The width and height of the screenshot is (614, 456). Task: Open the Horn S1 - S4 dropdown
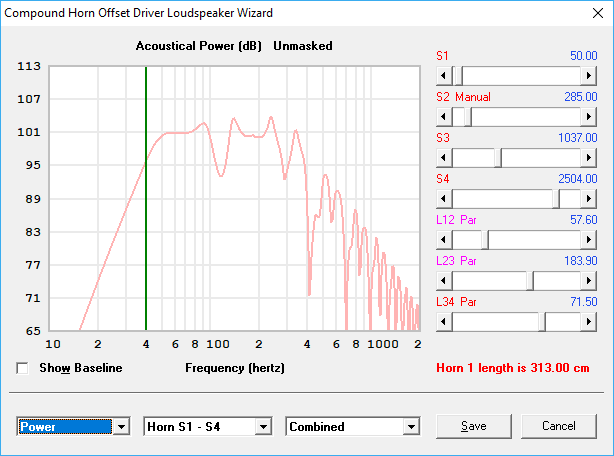[x=264, y=427]
